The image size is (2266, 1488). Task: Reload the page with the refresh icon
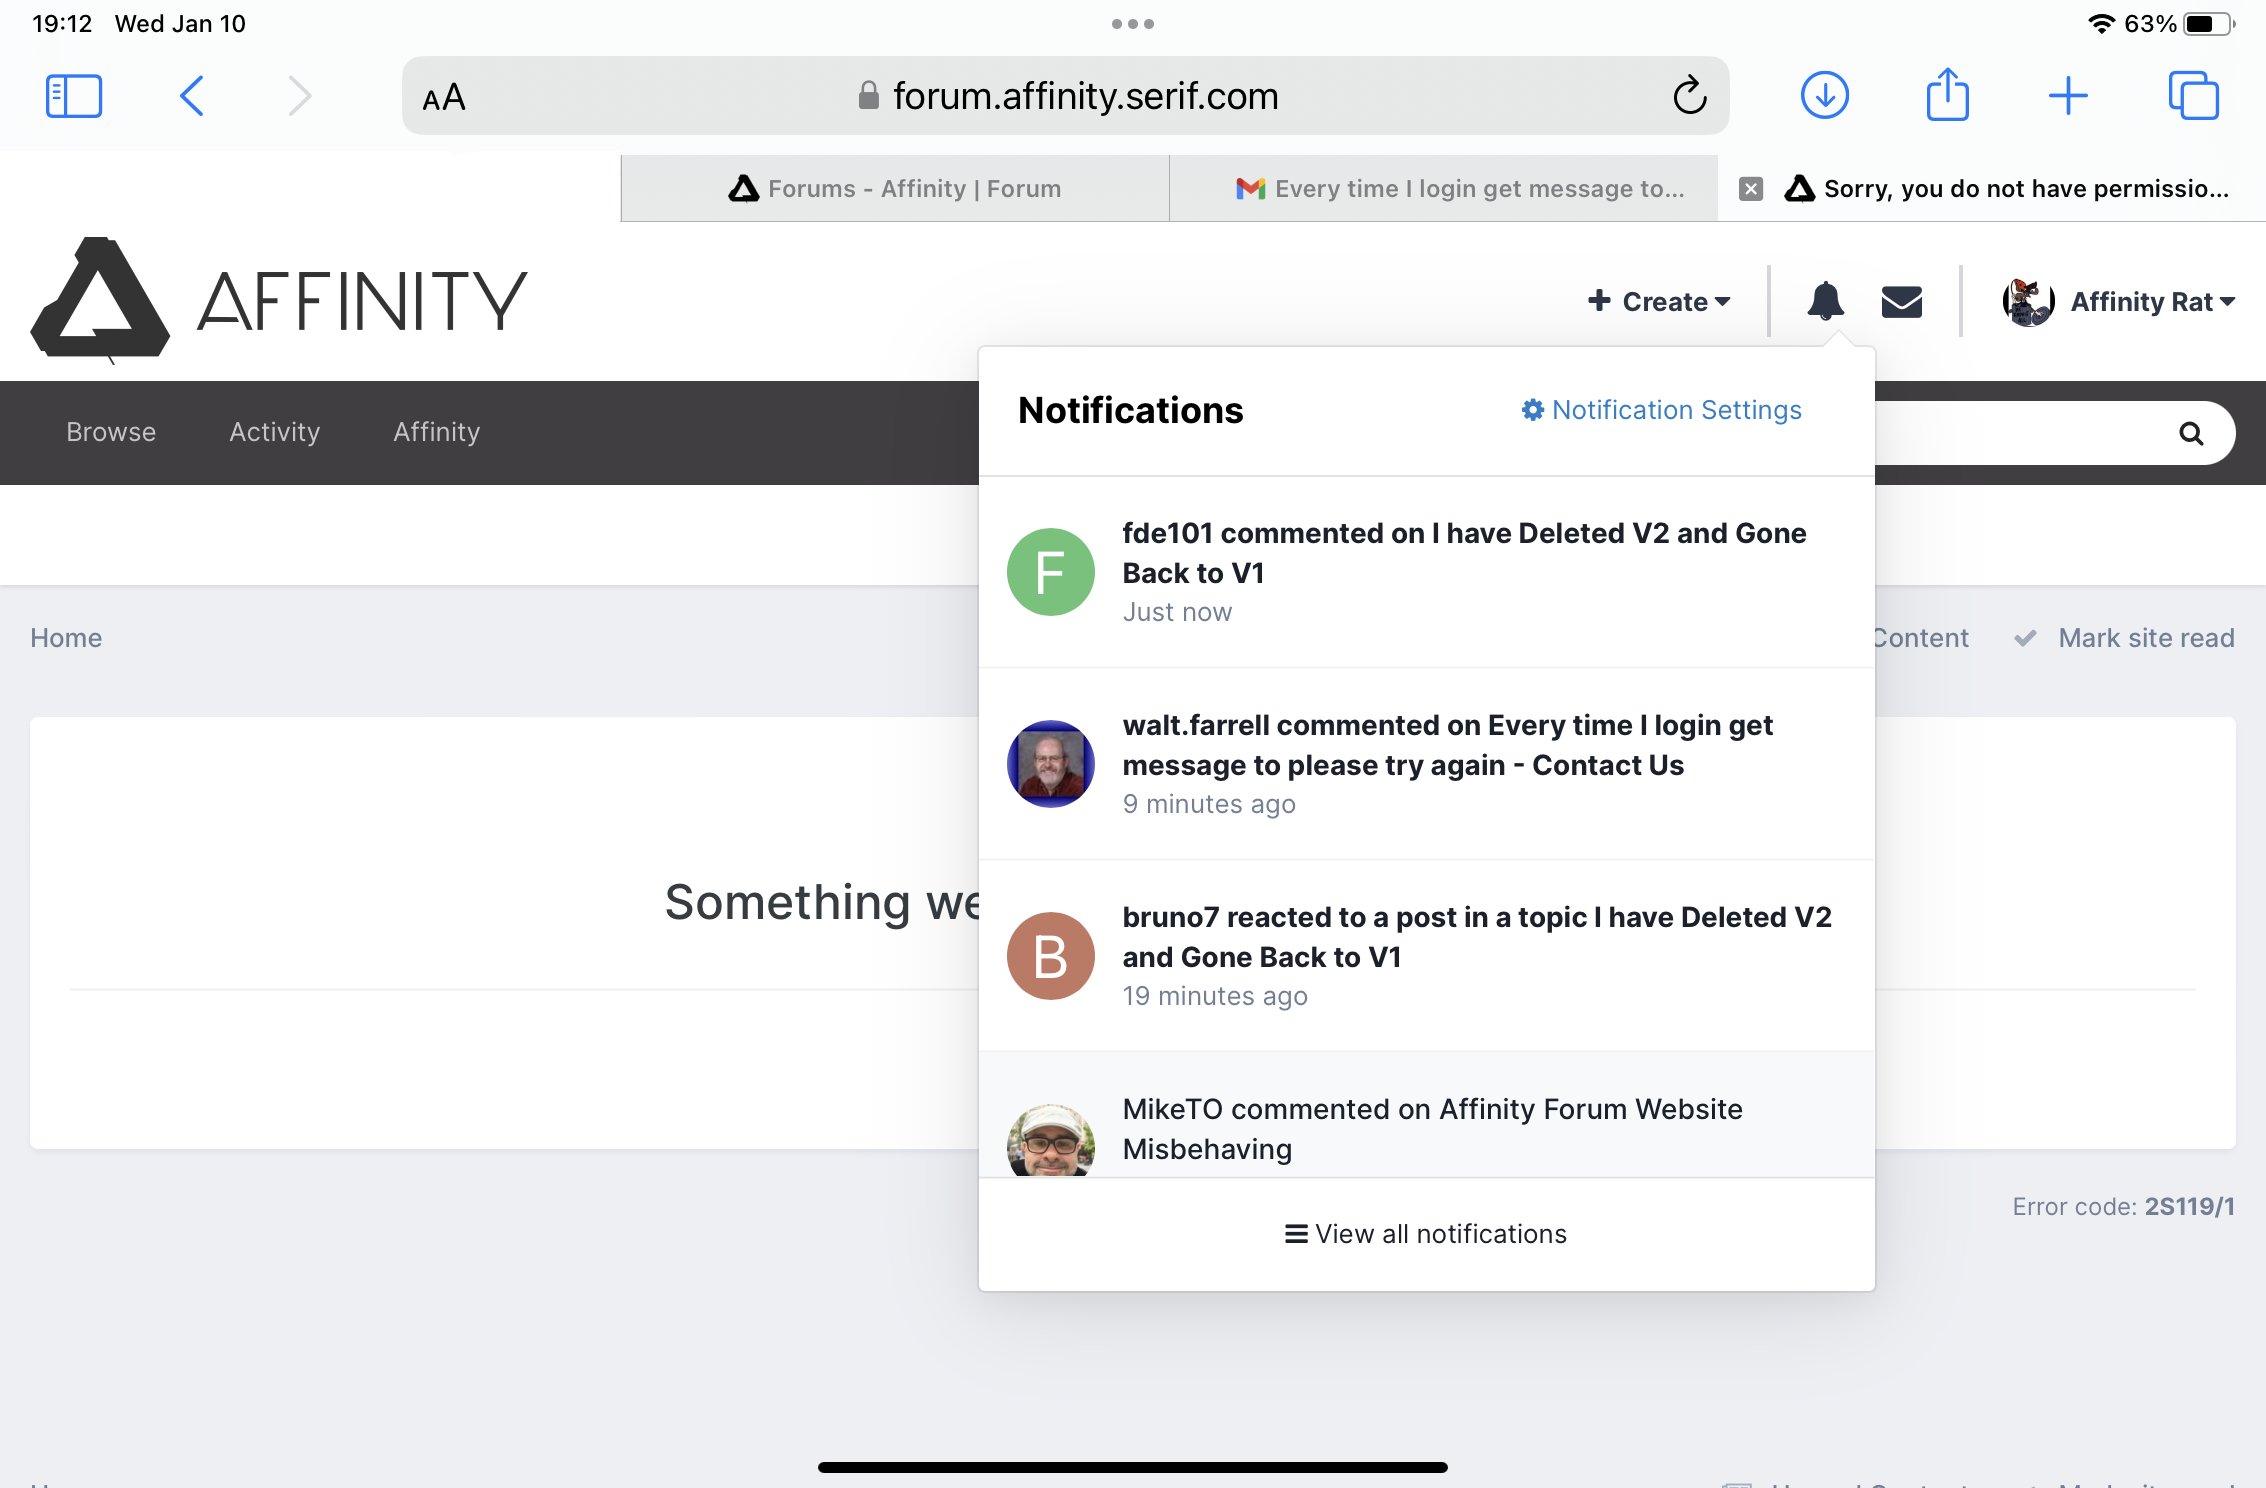(x=1689, y=96)
